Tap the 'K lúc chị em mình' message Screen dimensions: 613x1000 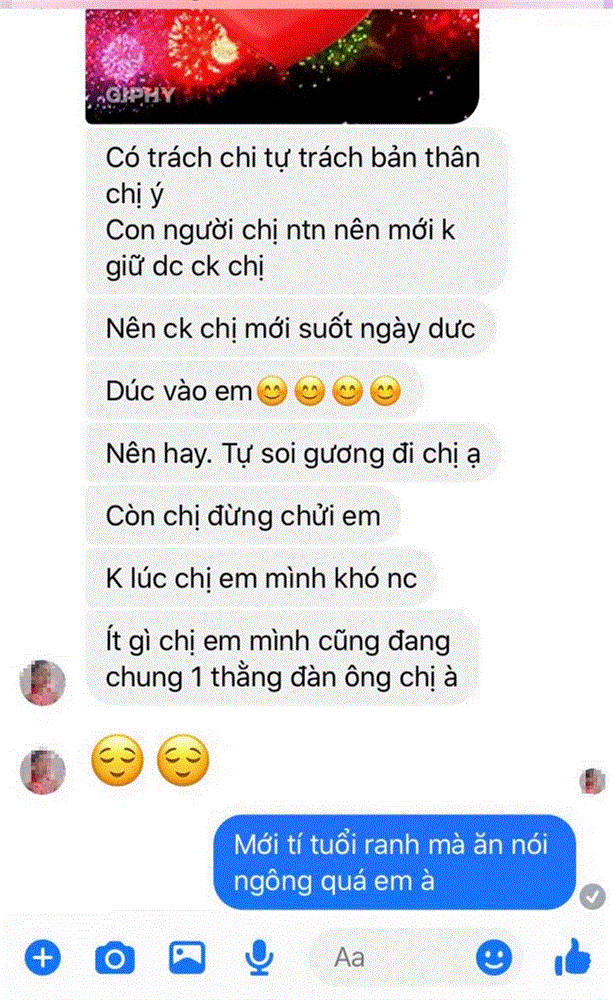tap(261, 578)
